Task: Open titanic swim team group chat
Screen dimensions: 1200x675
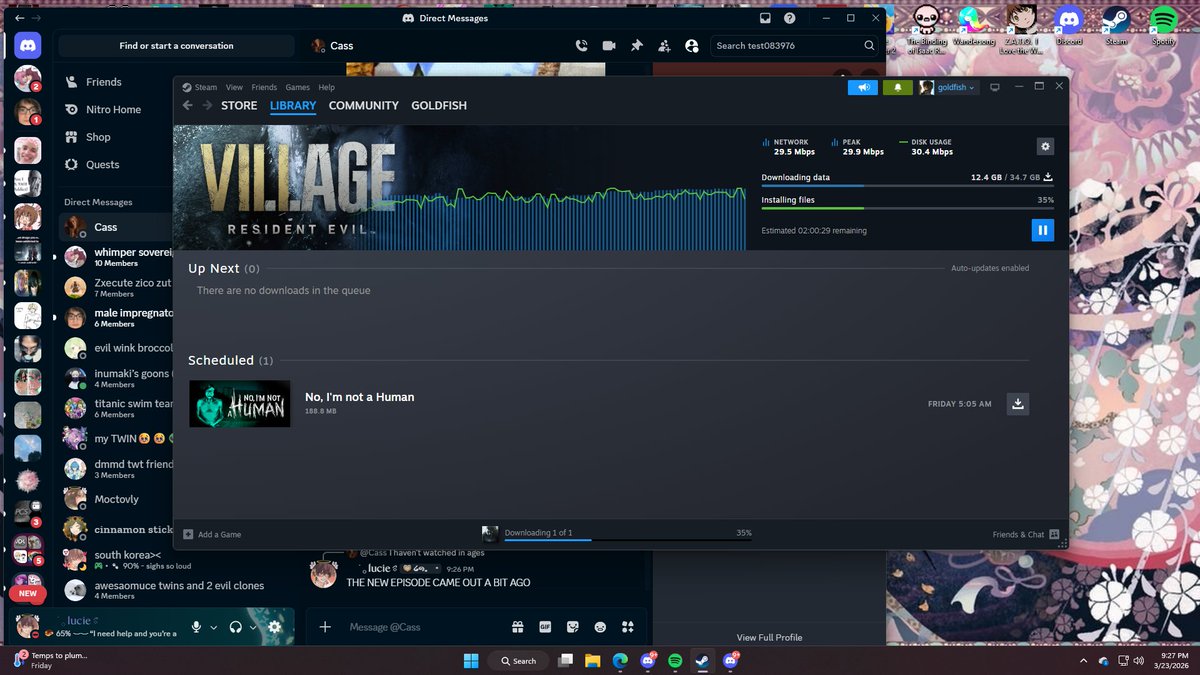Action: pyautogui.click(x=115, y=409)
